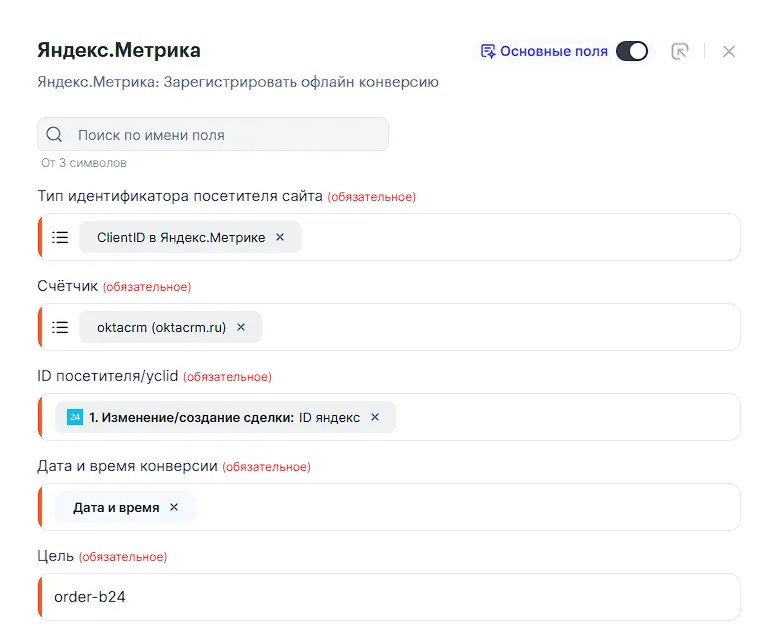This screenshot has height=636, width=776.
Task: Click the Основные поля label
Action: point(554,51)
